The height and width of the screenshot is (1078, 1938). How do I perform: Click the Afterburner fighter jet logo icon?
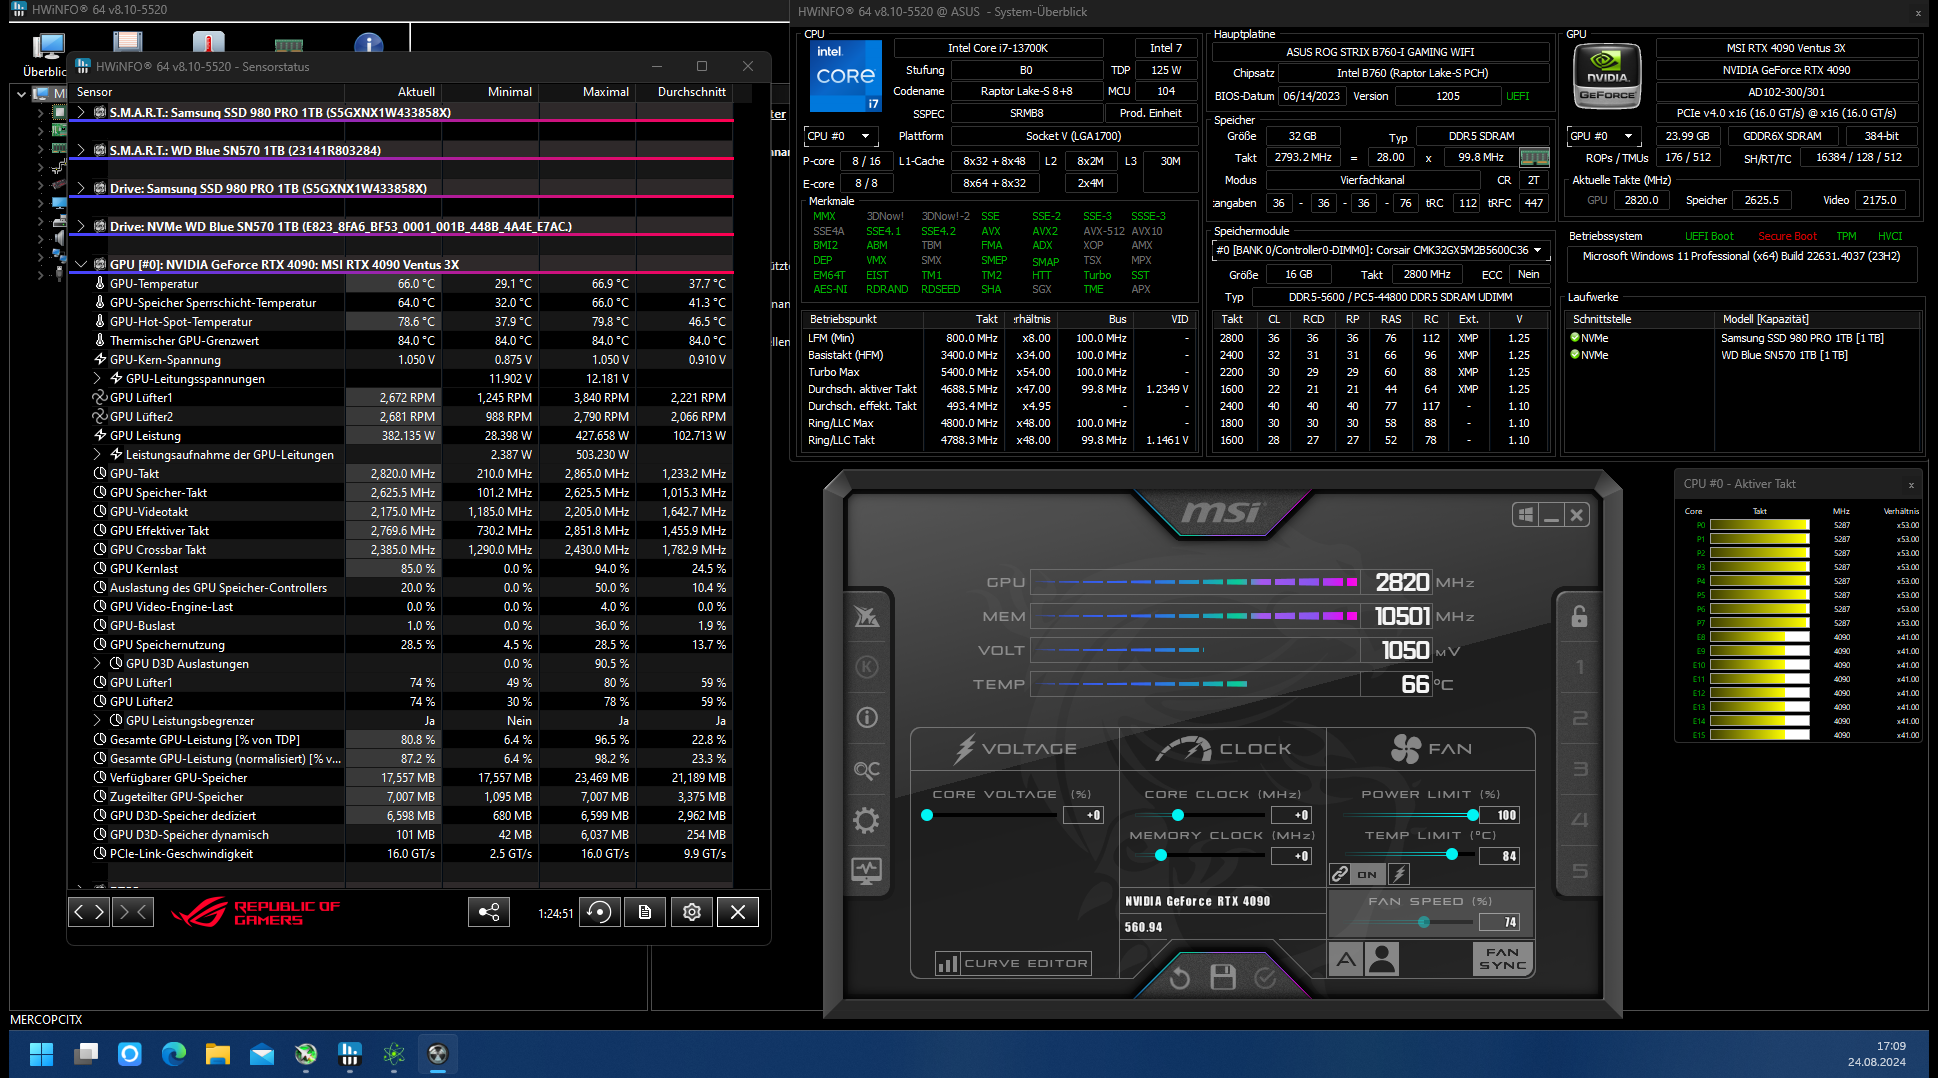pos(866,616)
